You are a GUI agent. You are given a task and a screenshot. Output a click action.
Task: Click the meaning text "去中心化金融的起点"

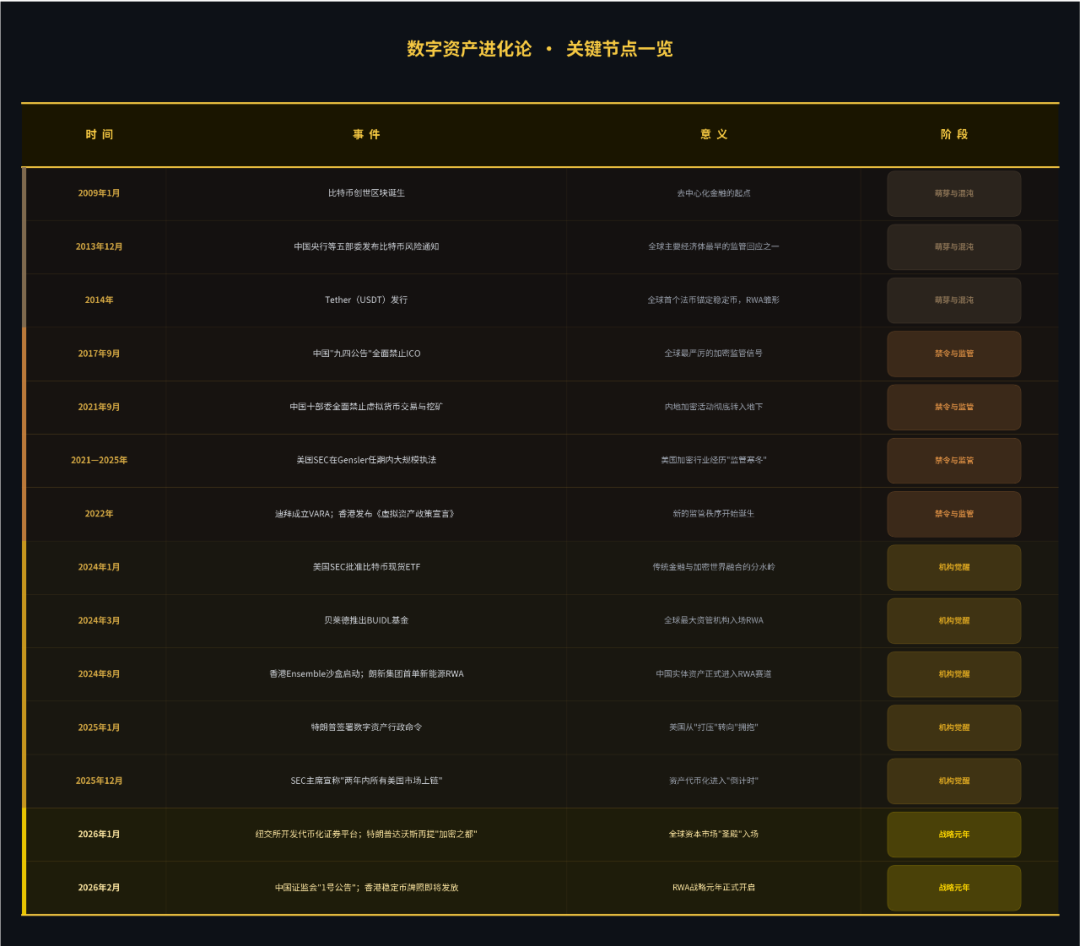(x=713, y=193)
